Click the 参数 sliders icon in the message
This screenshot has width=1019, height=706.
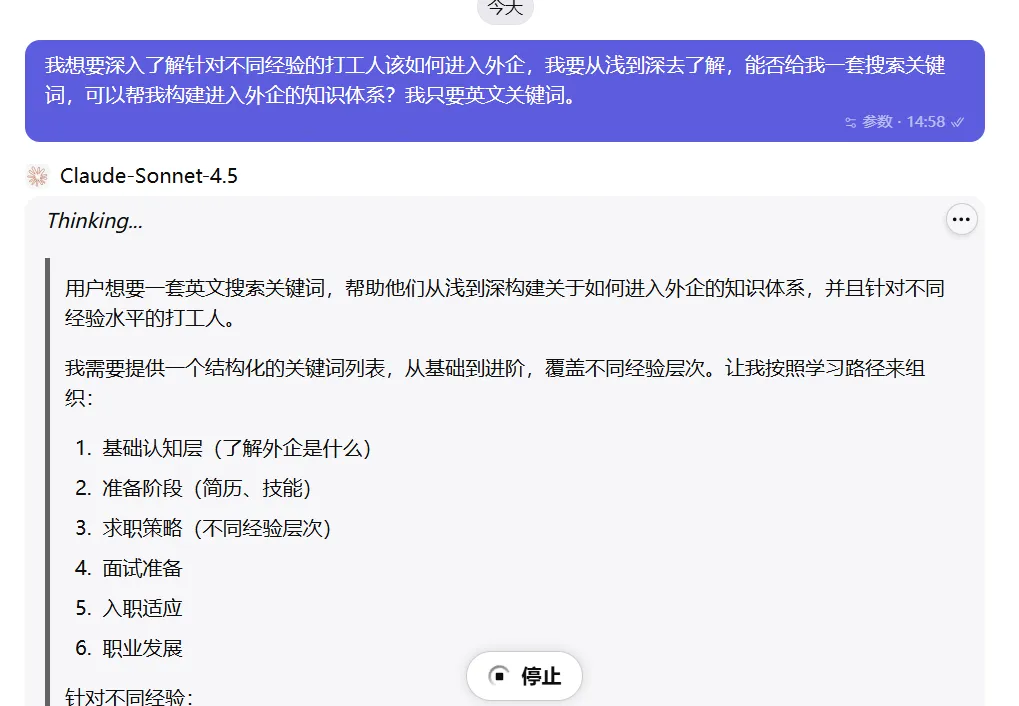tap(851, 122)
